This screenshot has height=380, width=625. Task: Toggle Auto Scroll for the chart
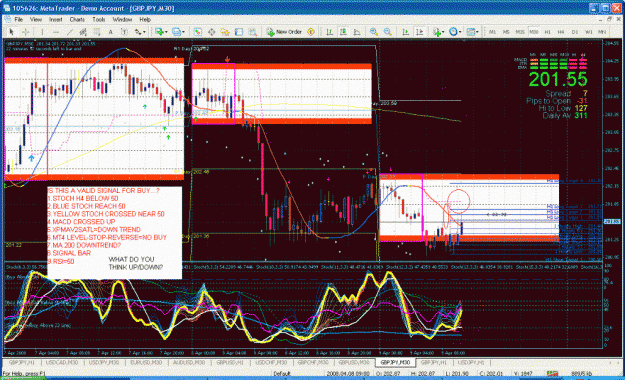[x=405, y=32]
